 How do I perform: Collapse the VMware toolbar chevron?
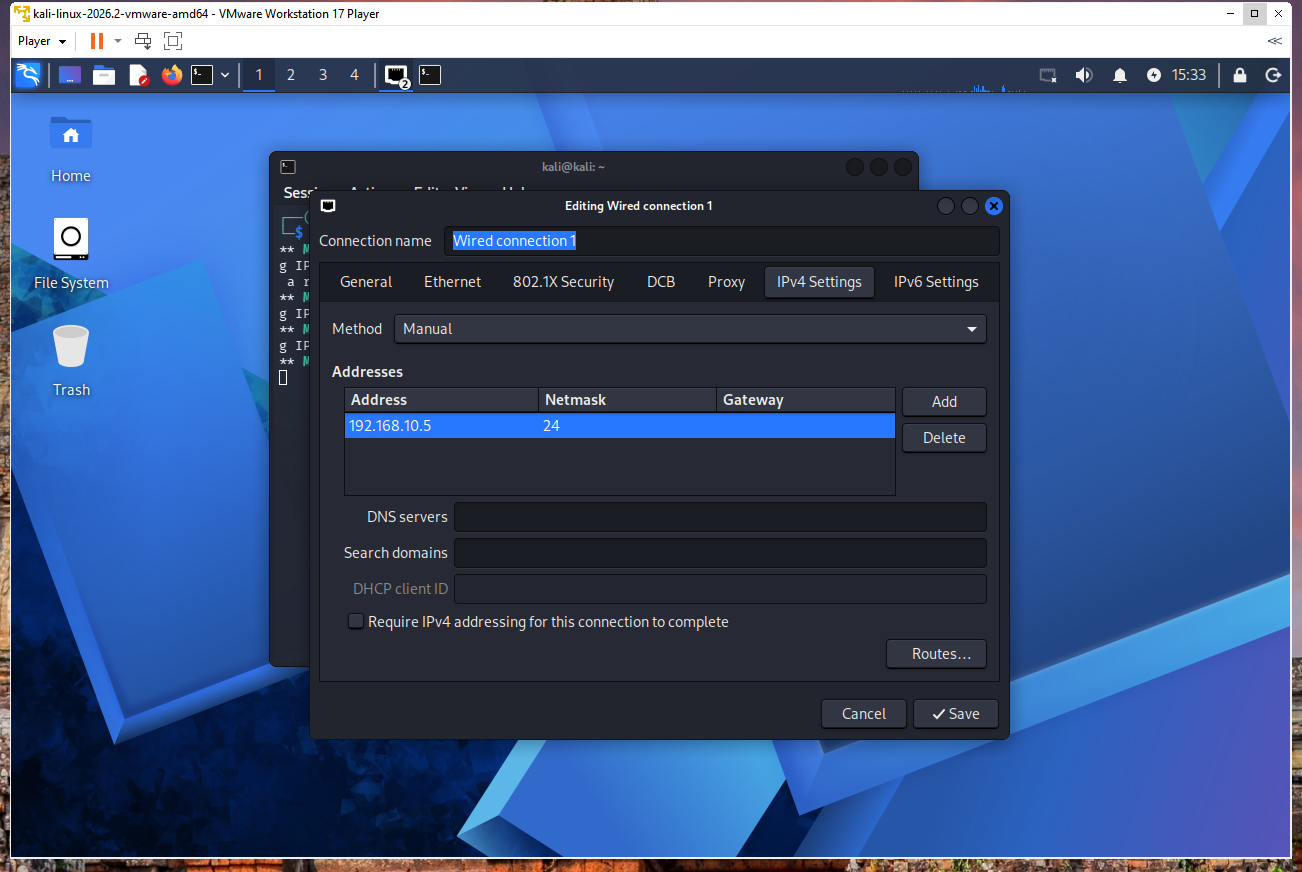[1274, 41]
